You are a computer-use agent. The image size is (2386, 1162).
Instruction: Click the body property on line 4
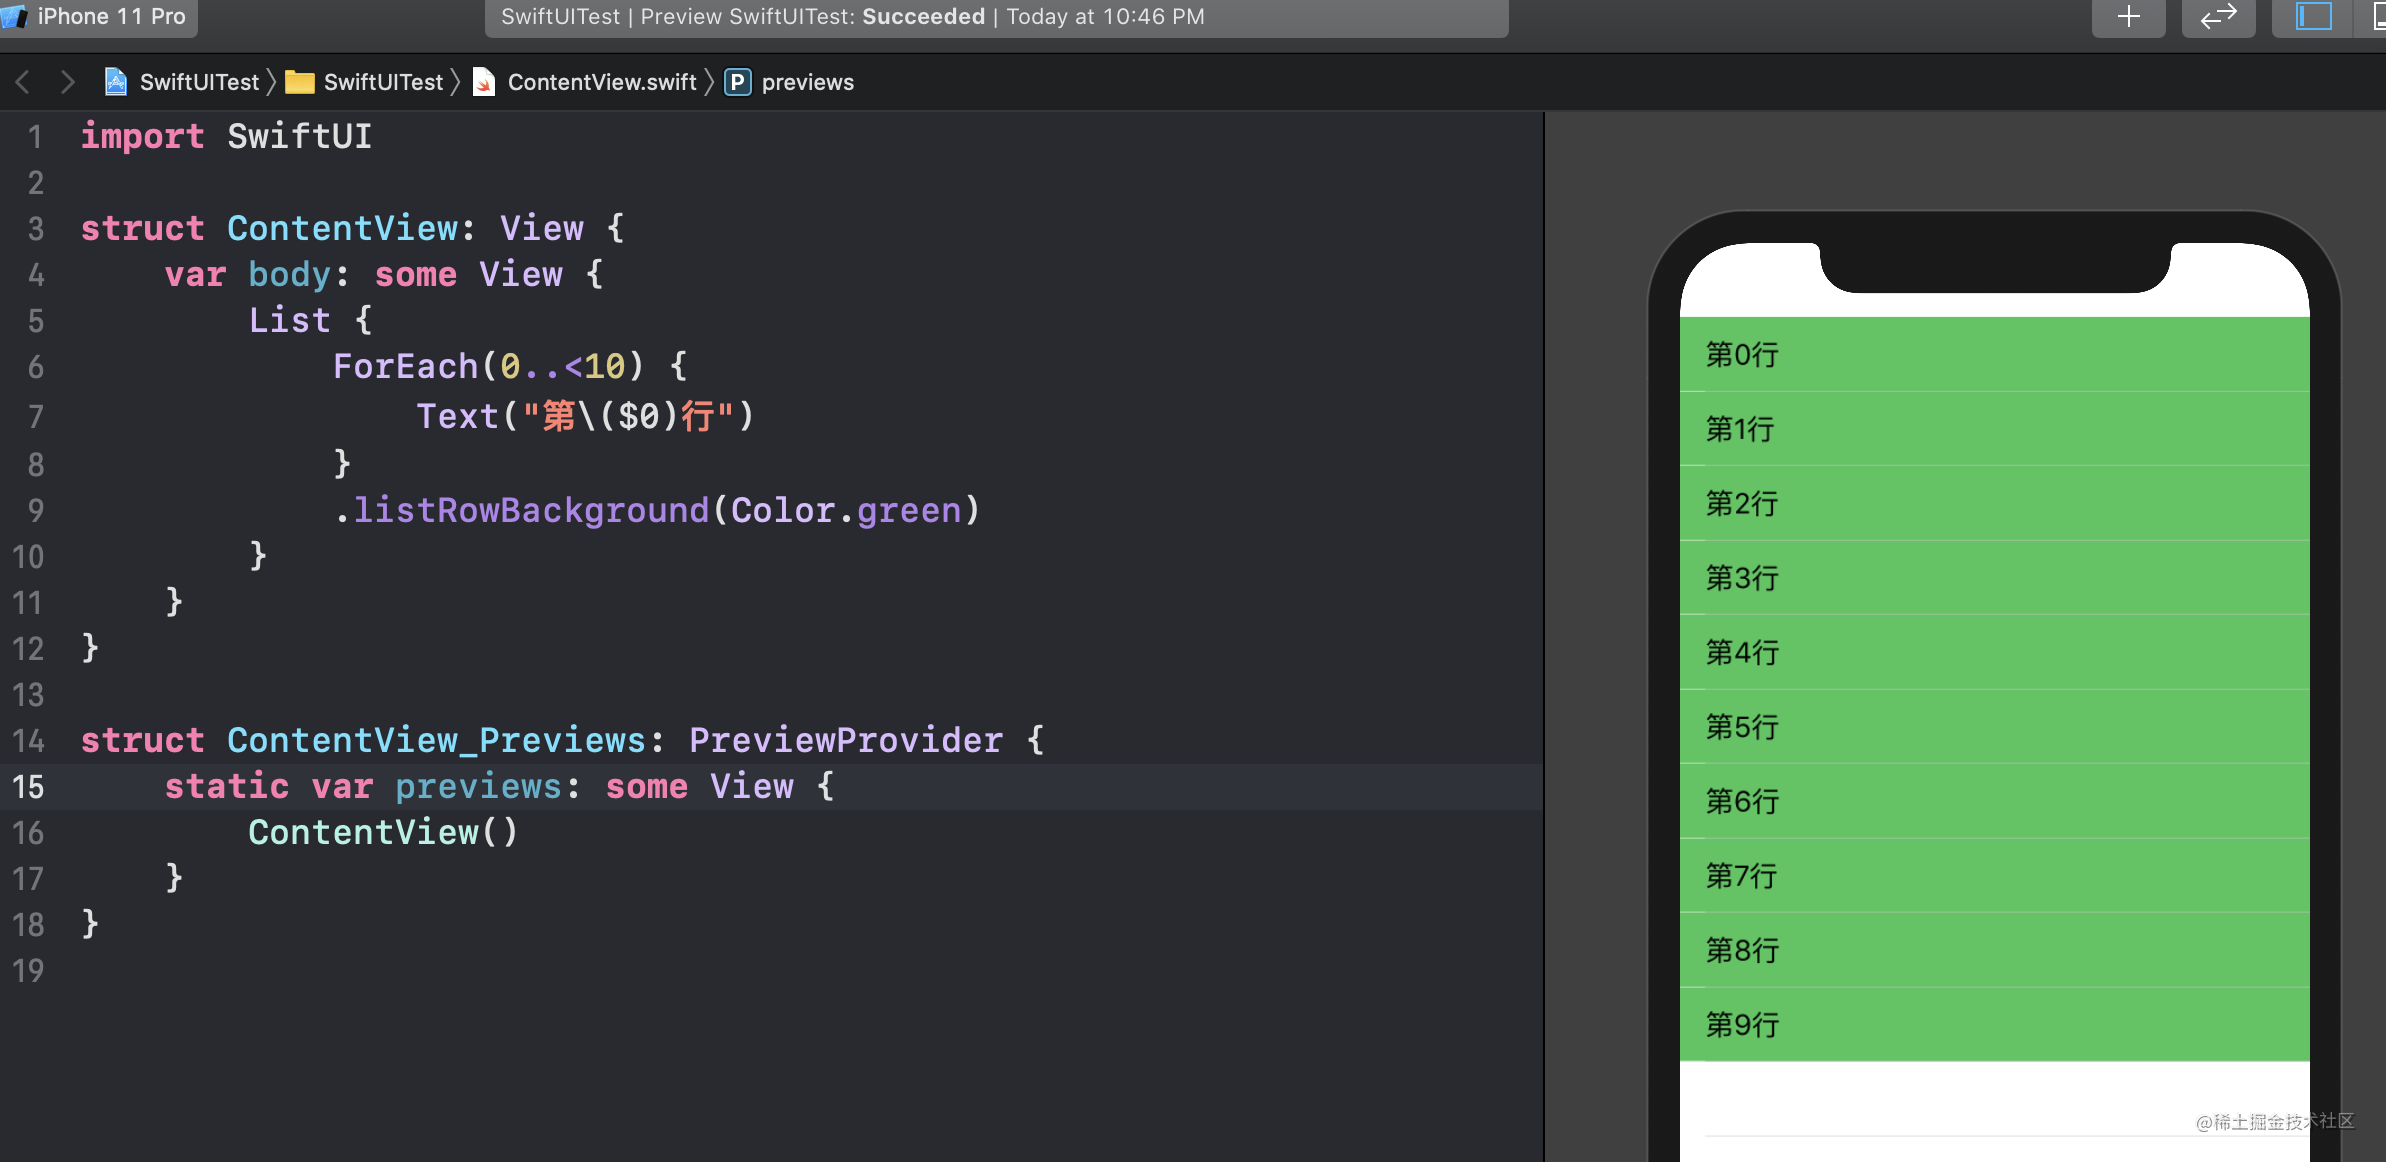(x=289, y=274)
